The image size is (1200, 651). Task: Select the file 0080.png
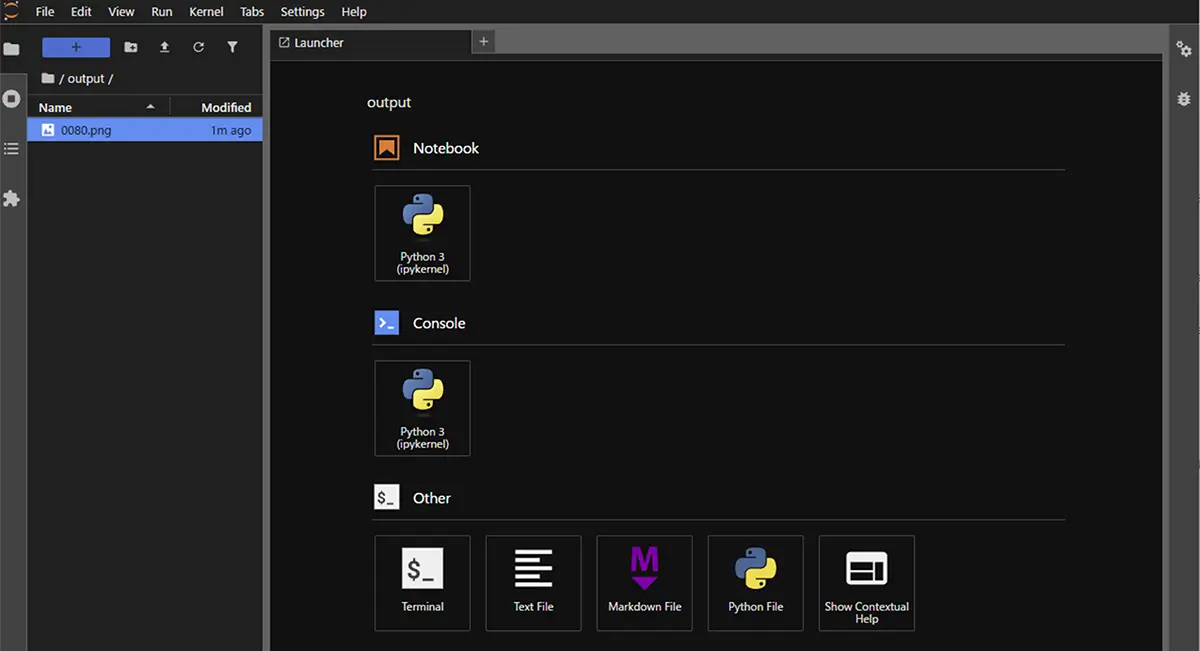[86, 130]
